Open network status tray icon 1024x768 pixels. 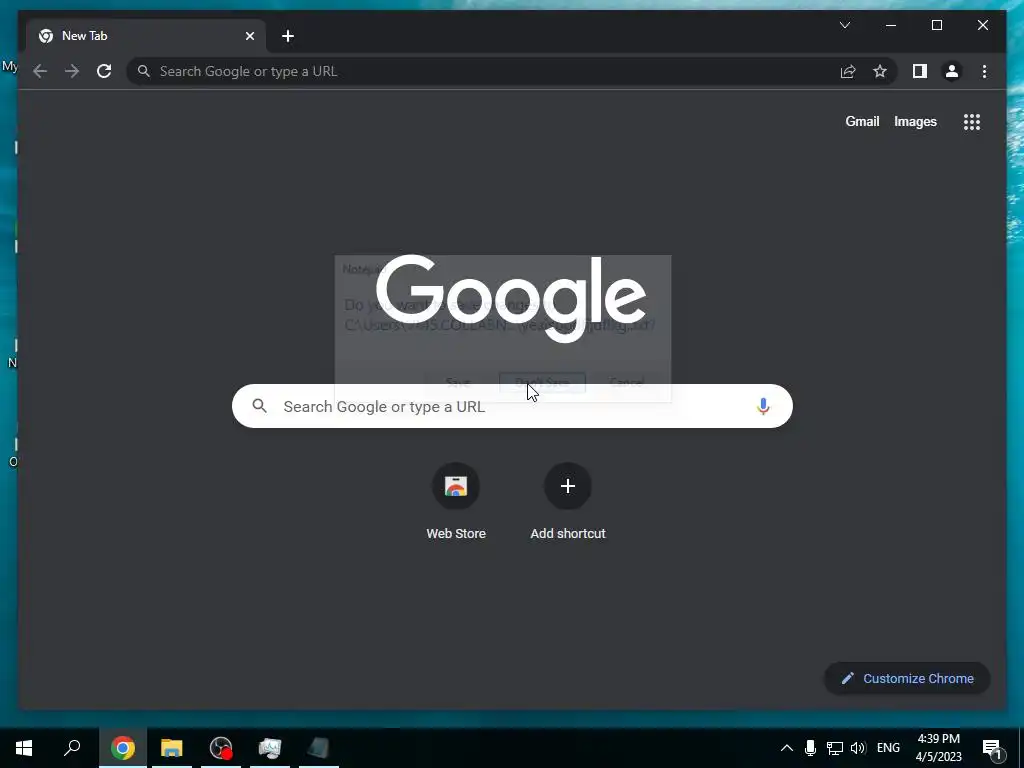pos(835,748)
